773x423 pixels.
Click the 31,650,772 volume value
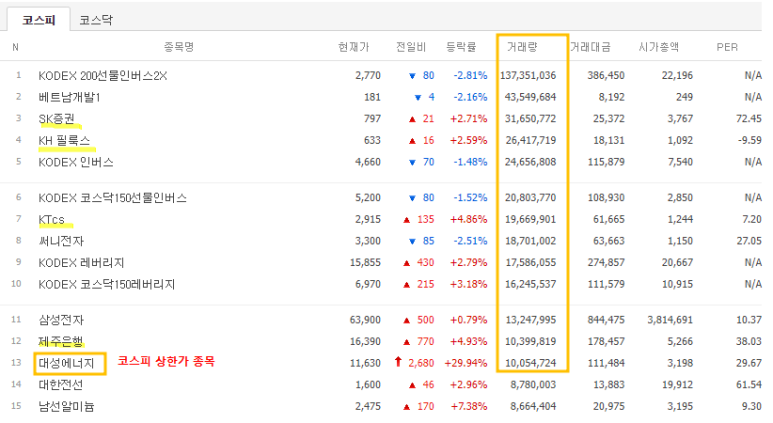pyautogui.click(x=530, y=119)
